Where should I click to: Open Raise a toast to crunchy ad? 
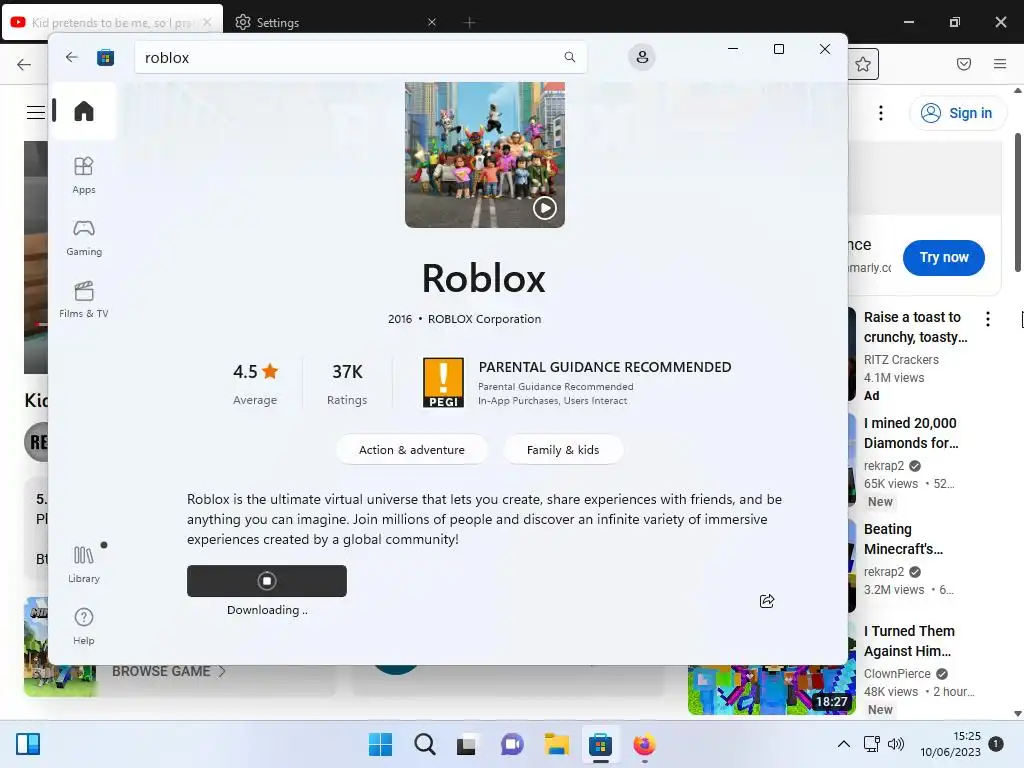[915, 327]
